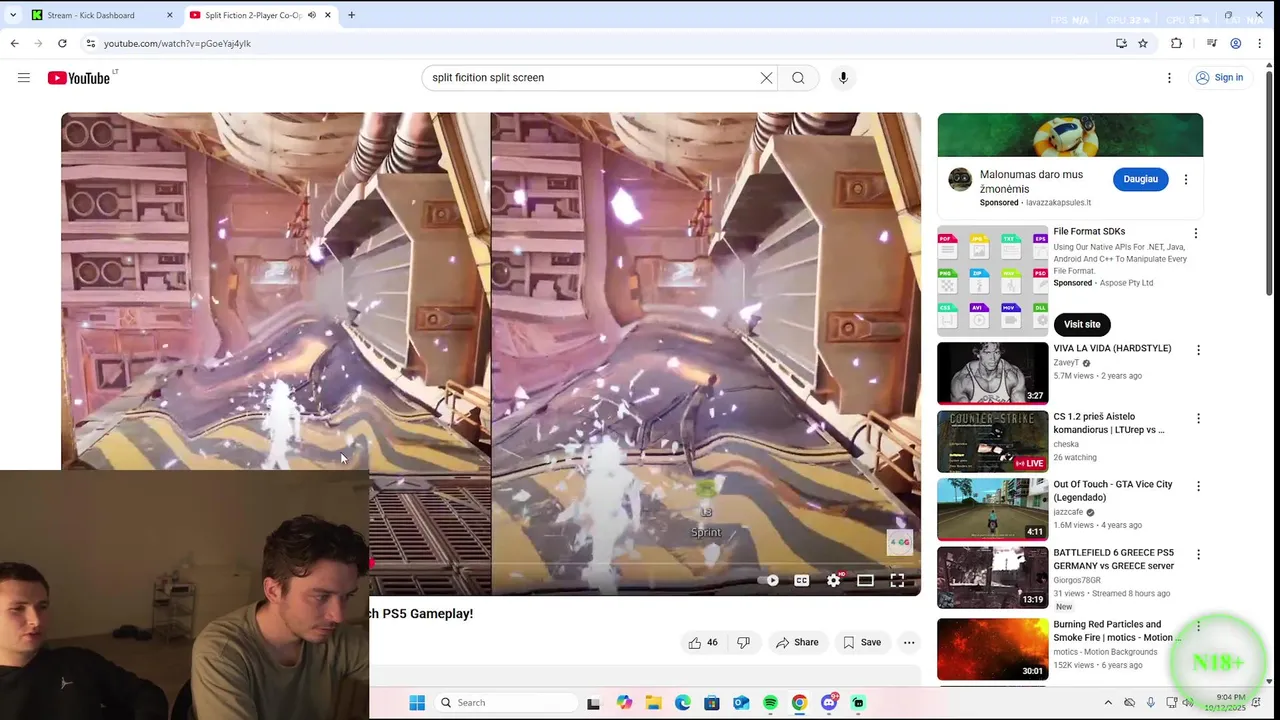The width and height of the screenshot is (1280, 720).
Task: Clear the search query with X
Action: pos(766,78)
